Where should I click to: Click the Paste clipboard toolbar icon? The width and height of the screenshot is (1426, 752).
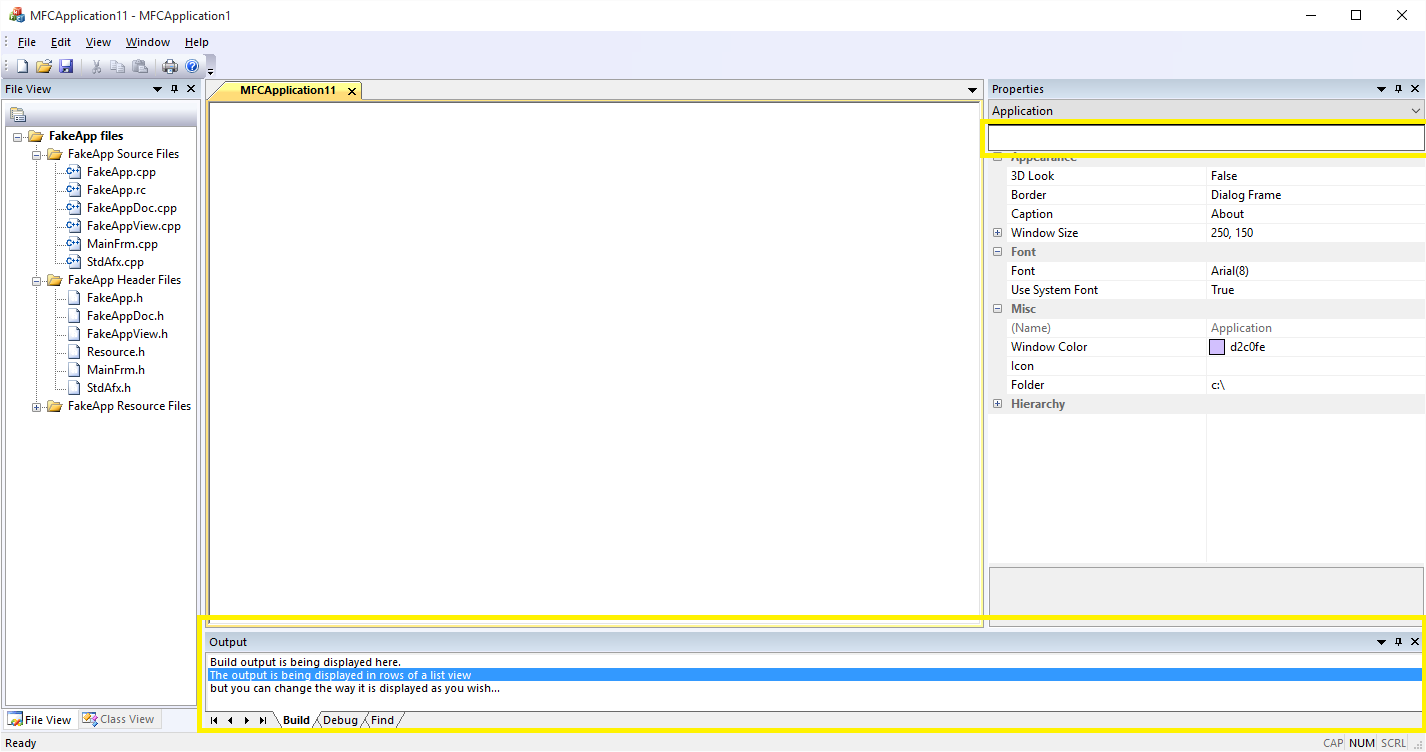tap(140, 66)
